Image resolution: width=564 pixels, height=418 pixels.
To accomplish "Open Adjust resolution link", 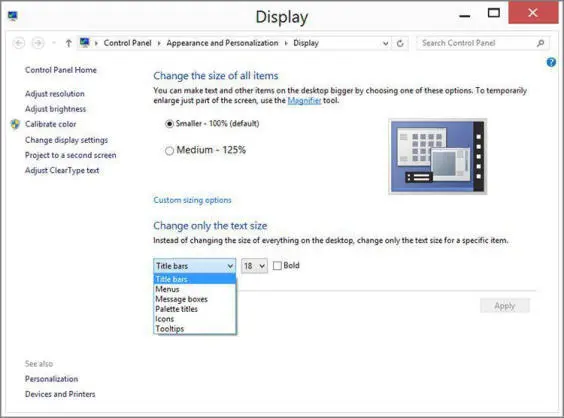I will [55, 94].
